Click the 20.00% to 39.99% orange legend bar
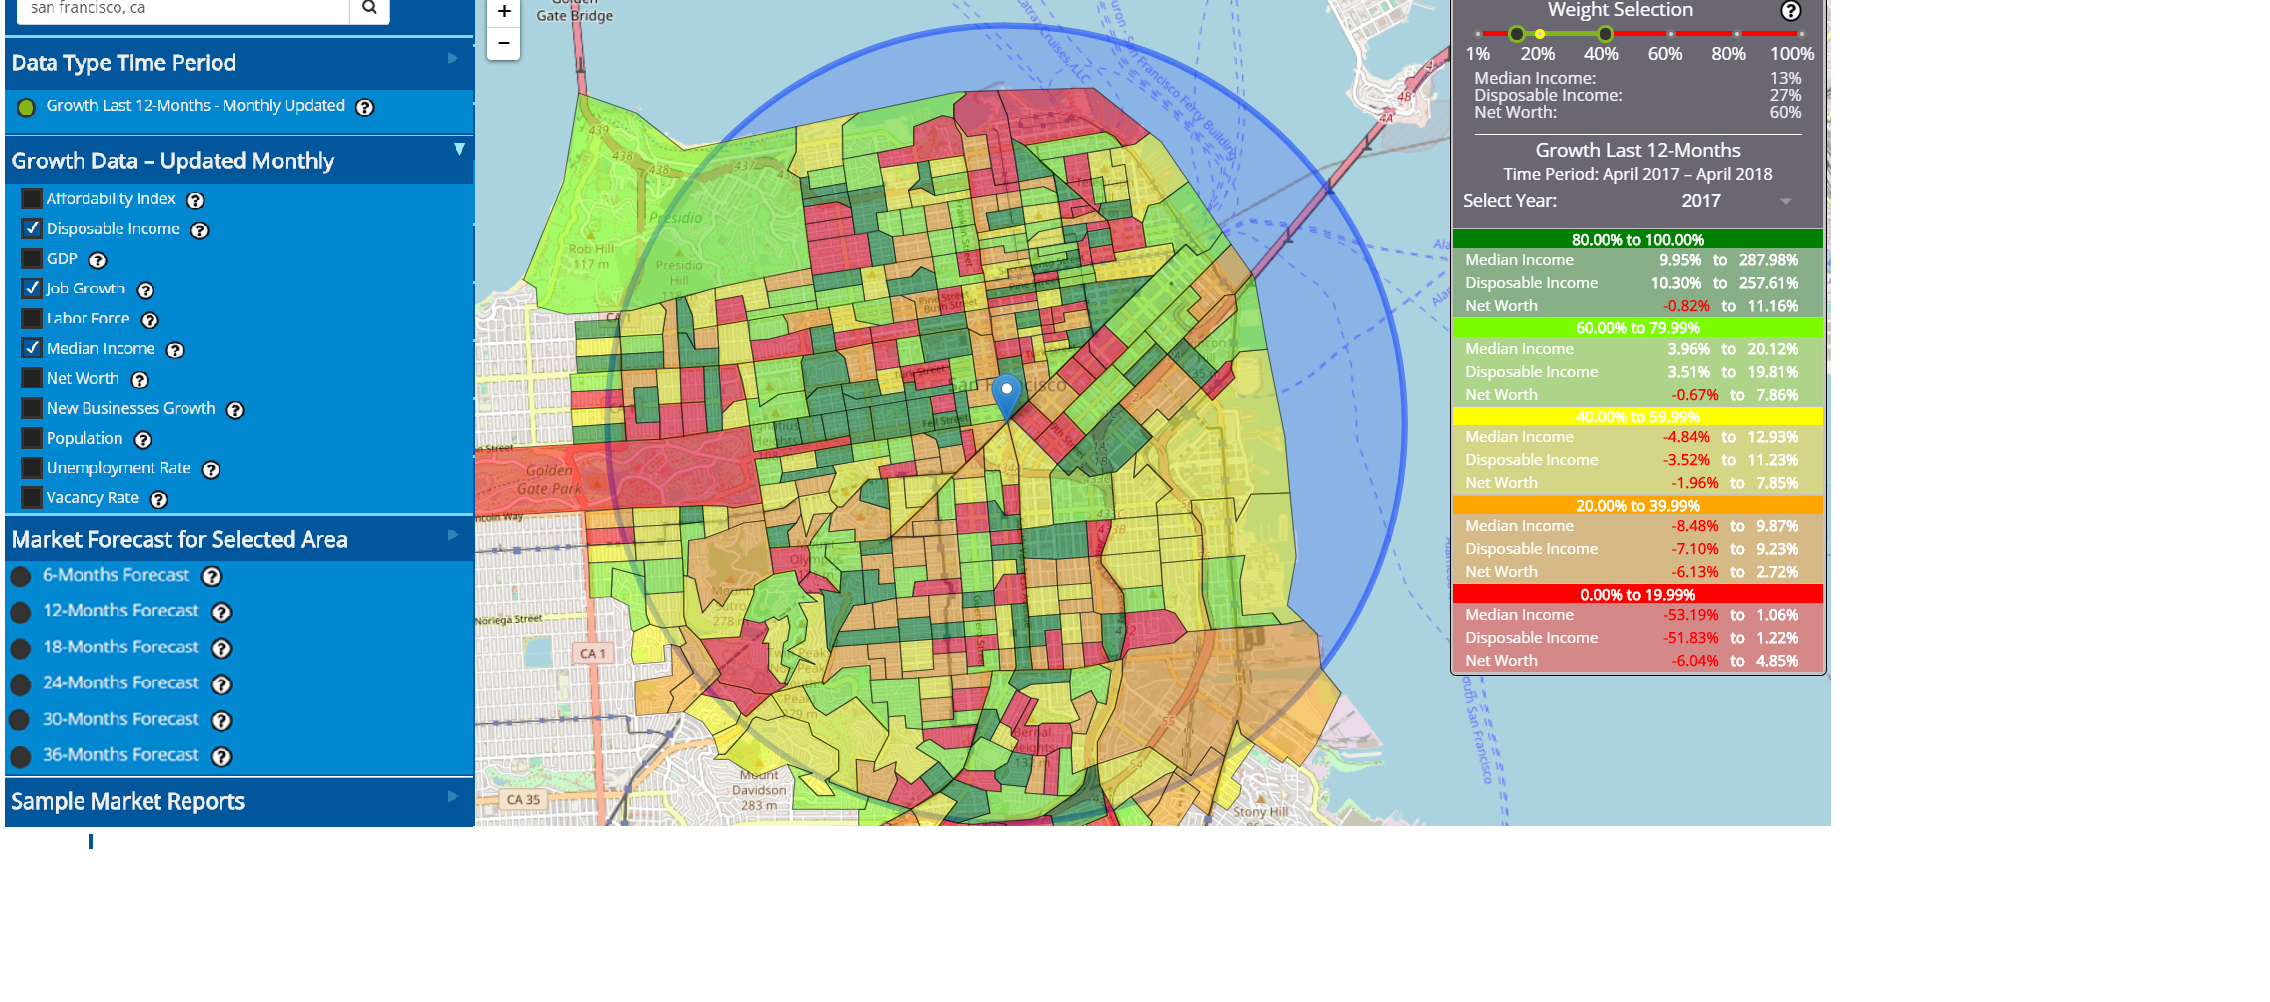2270x1002 pixels. tap(1638, 506)
